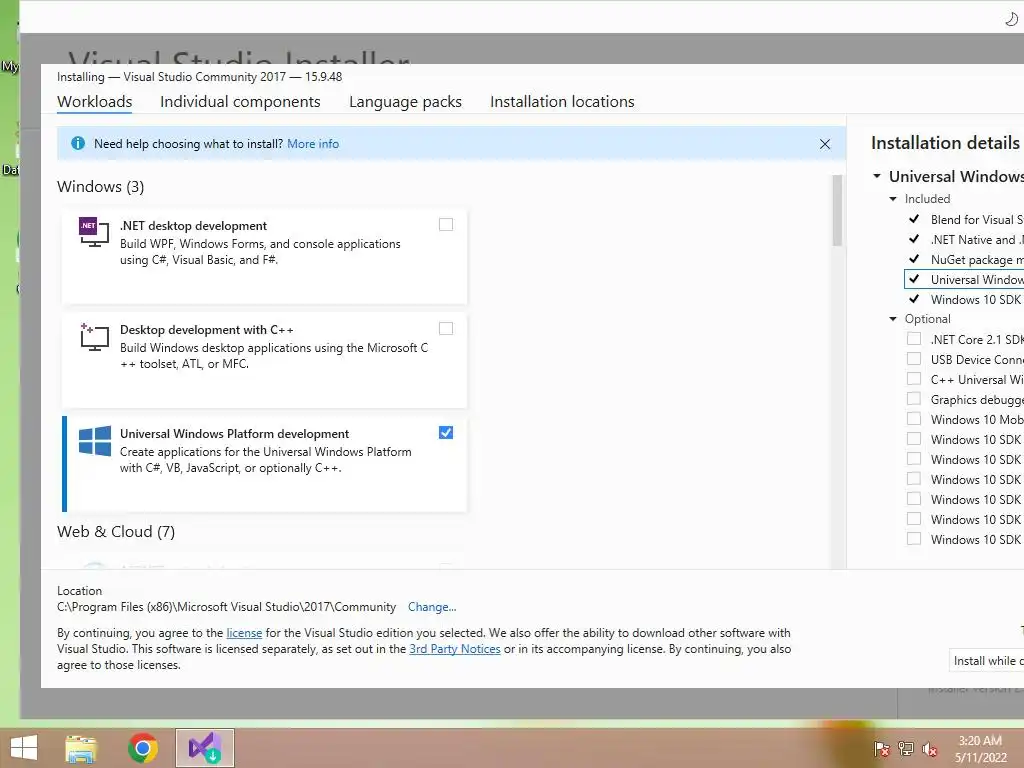
Task: Select the highlighted Universal Windows included item
Action: coord(965,280)
